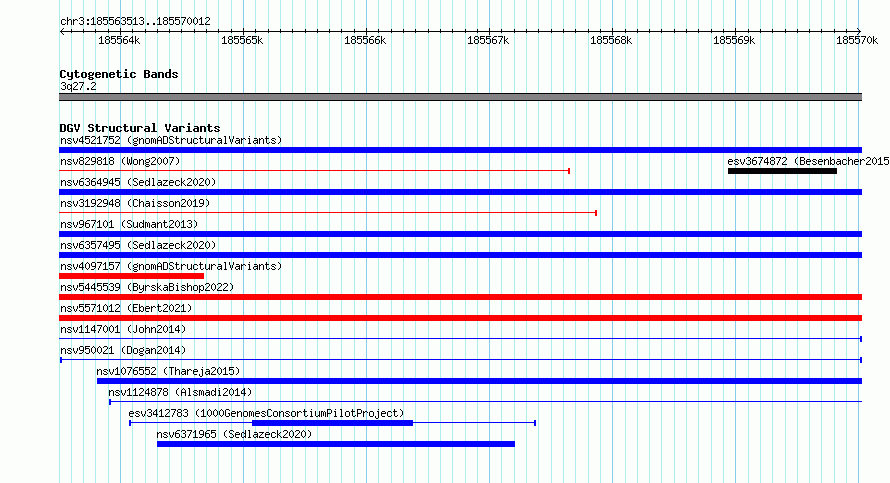
Task: Select the 3q27.2 band label
Action: pos(78,86)
